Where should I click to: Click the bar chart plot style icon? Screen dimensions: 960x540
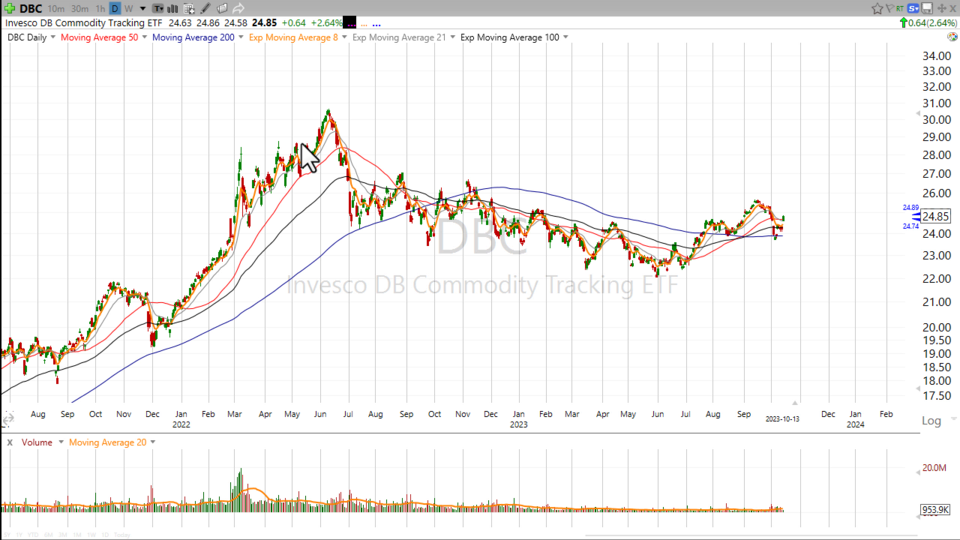[x=173, y=9]
